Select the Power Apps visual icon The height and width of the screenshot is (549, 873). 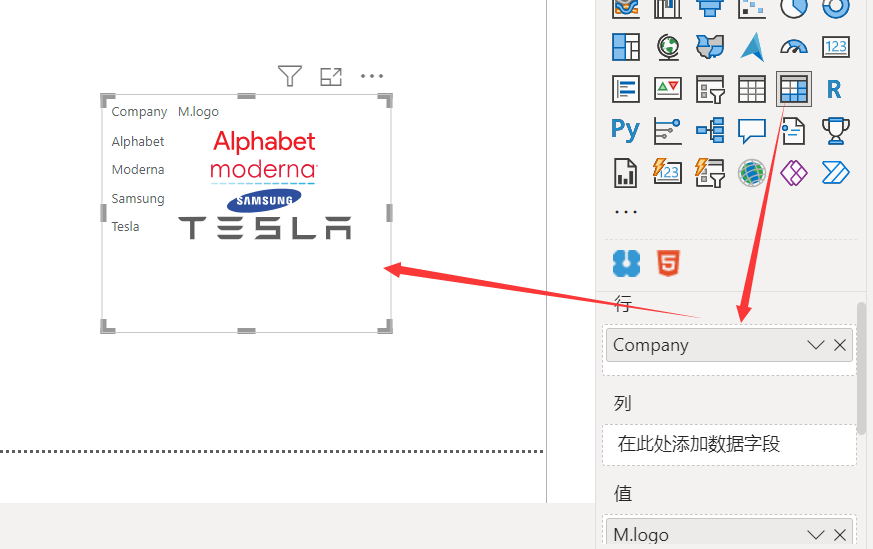click(x=794, y=173)
